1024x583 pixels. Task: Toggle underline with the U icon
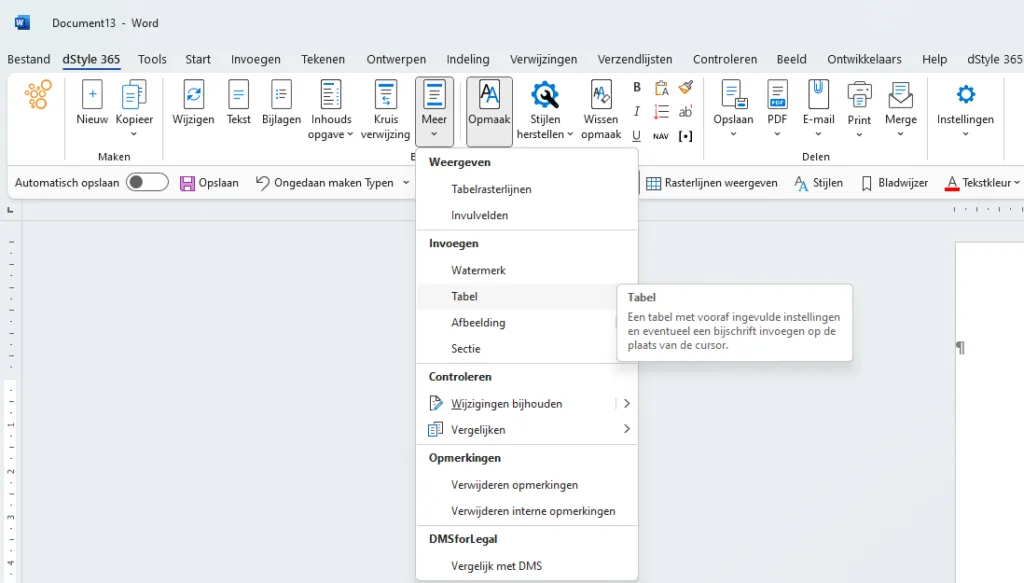(637, 136)
